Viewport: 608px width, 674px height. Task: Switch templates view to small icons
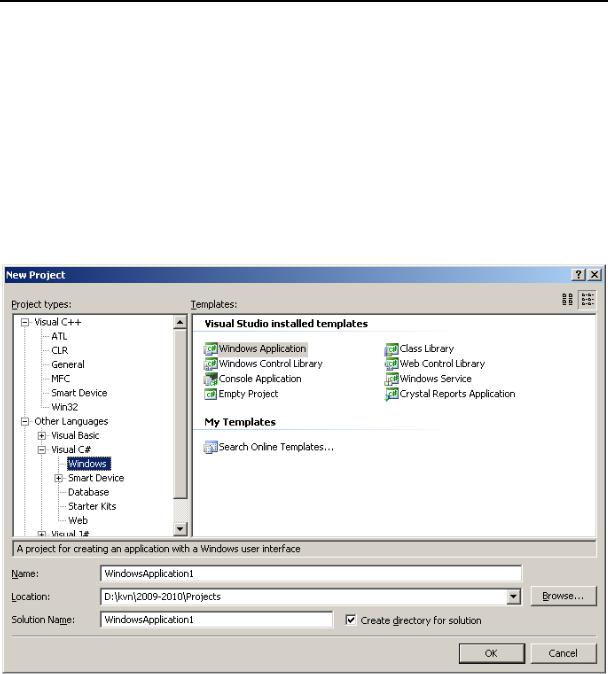(x=587, y=299)
